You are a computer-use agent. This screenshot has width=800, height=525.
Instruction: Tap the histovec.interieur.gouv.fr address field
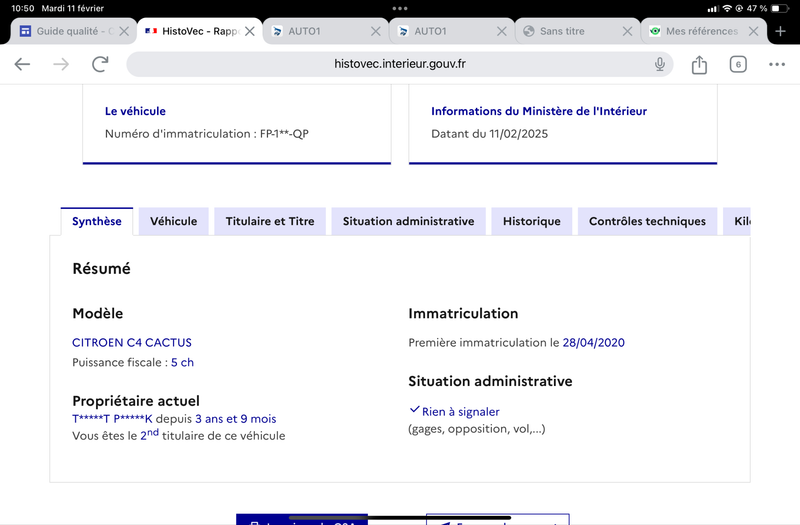point(399,64)
